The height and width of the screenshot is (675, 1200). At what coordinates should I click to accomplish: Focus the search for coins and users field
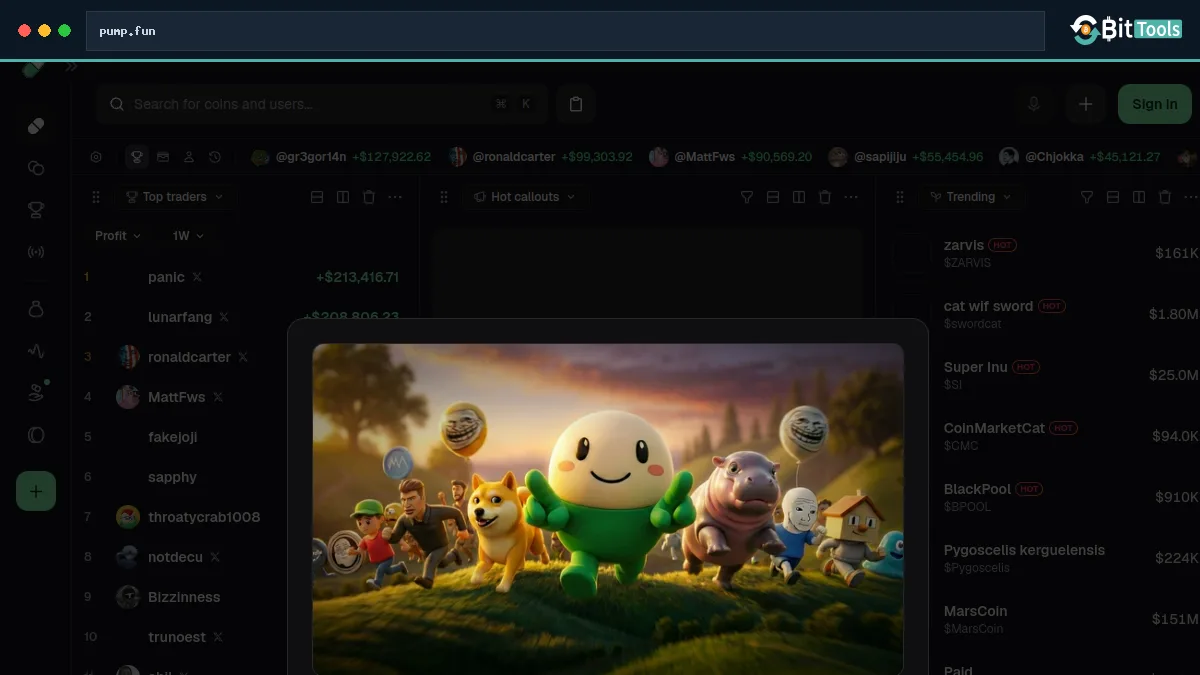pyautogui.click(x=321, y=104)
